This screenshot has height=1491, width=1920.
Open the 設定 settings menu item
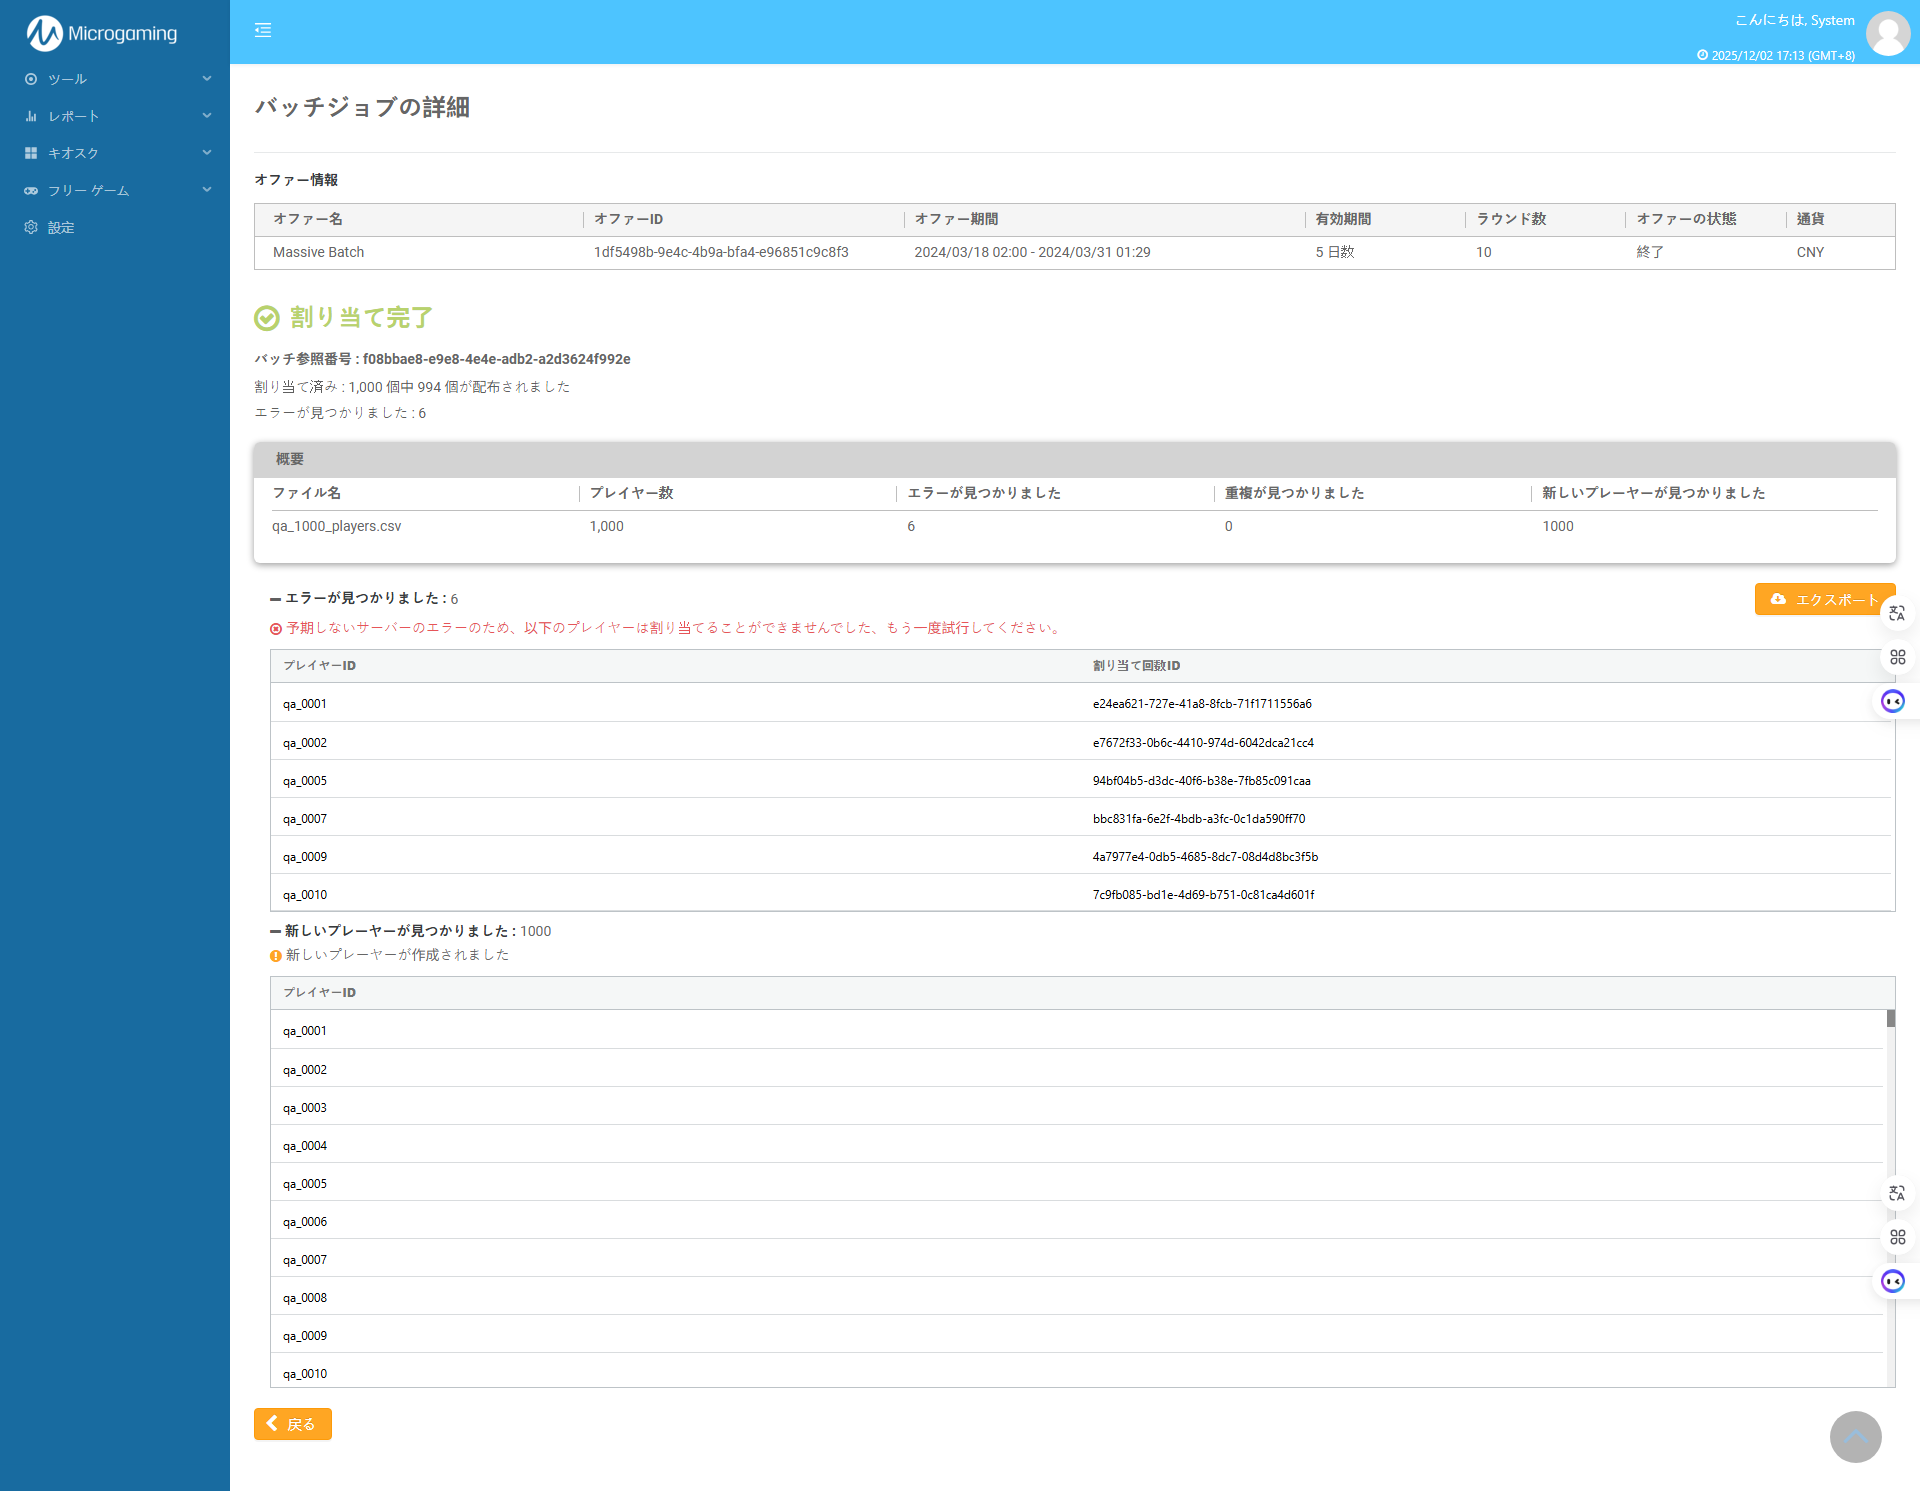pyautogui.click(x=61, y=228)
